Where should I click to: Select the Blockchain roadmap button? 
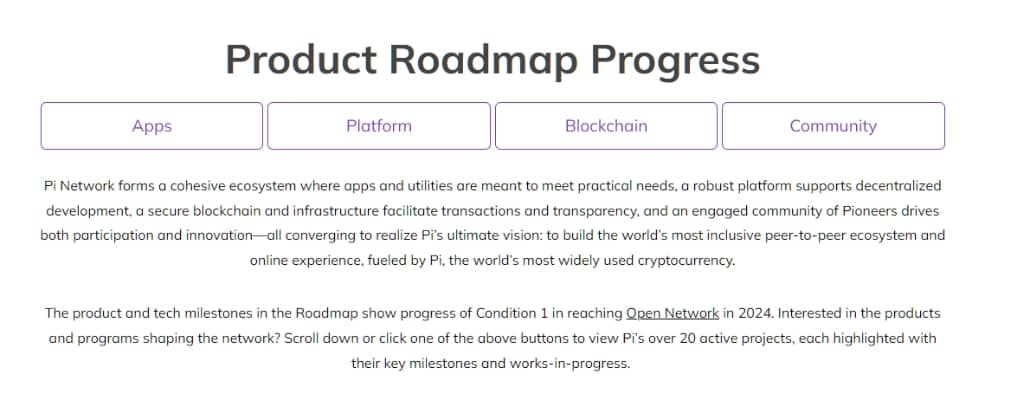[x=606, y=126]
